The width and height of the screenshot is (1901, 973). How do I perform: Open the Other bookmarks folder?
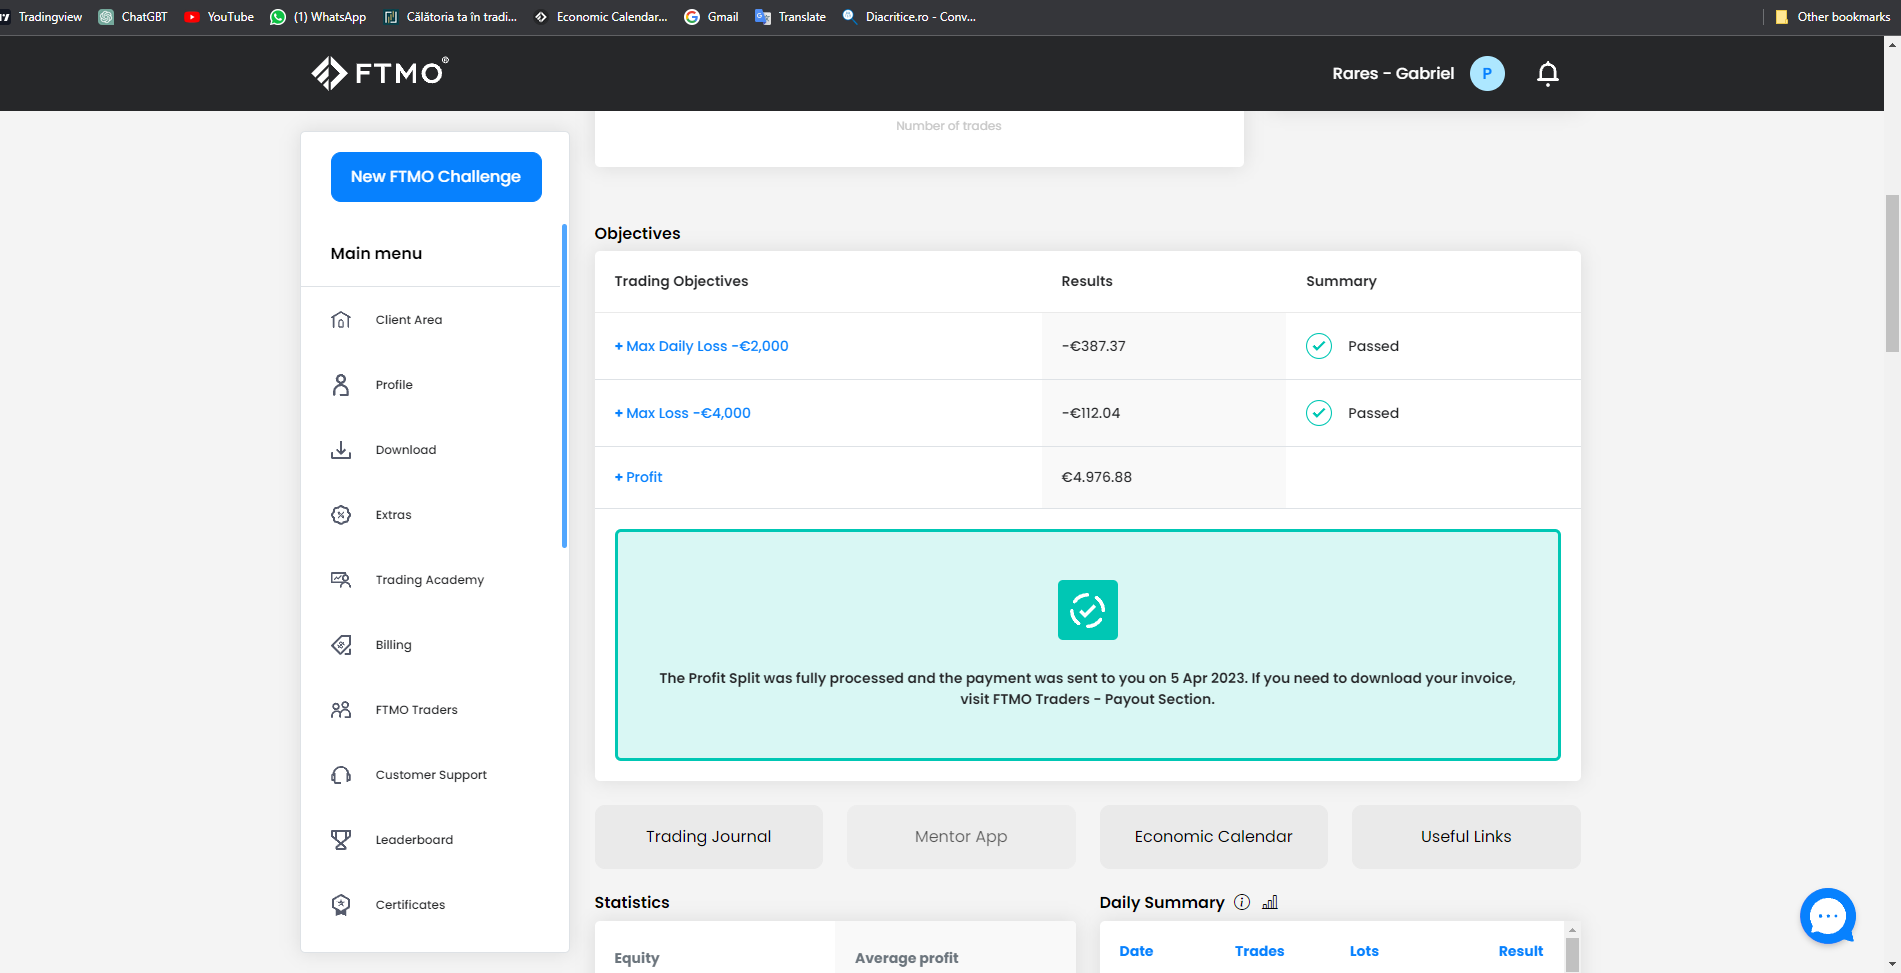[x=1832, y=17]
